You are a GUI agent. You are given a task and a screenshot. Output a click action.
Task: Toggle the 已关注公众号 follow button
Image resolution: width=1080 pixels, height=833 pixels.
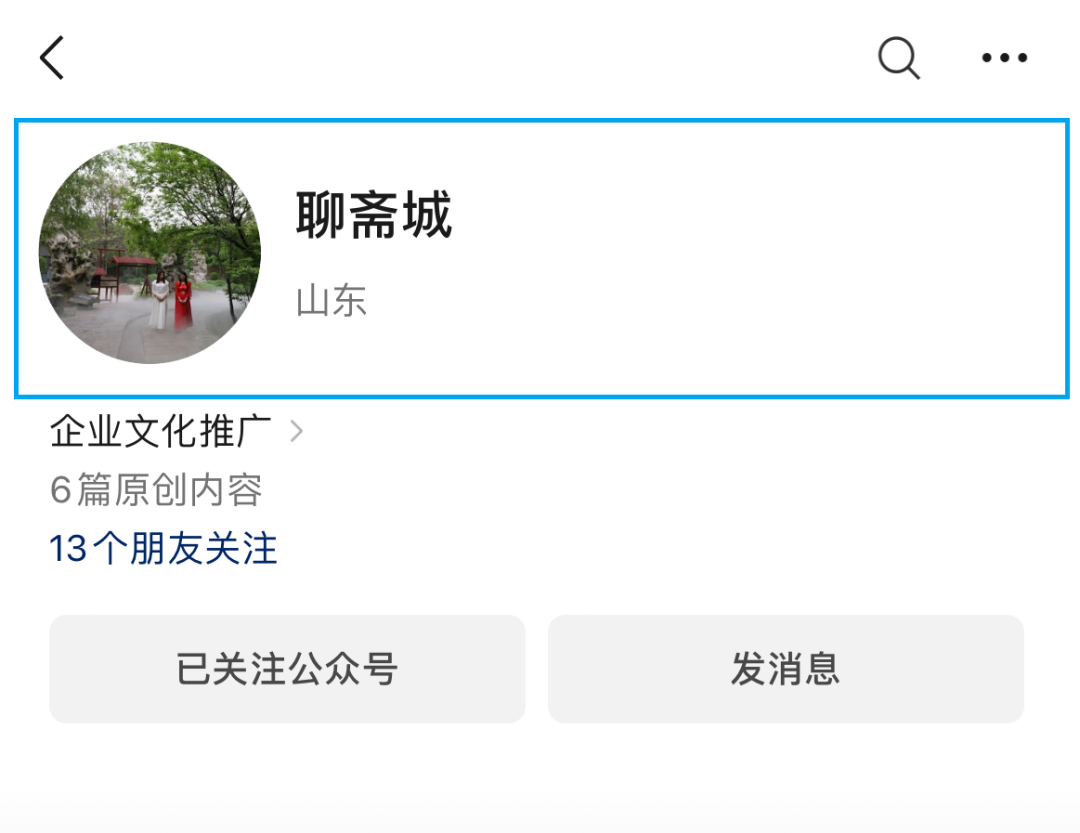[287, 669]
